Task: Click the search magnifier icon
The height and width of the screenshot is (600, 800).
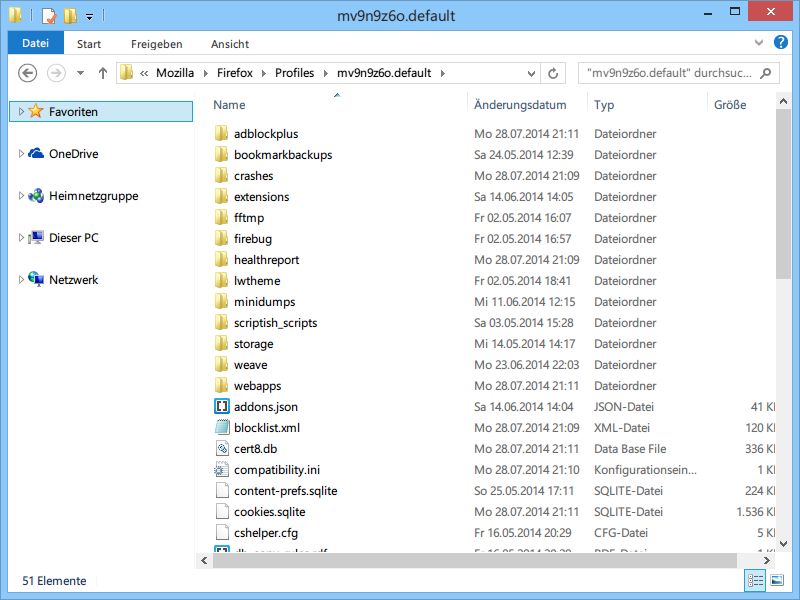Action: click(765, 73)
